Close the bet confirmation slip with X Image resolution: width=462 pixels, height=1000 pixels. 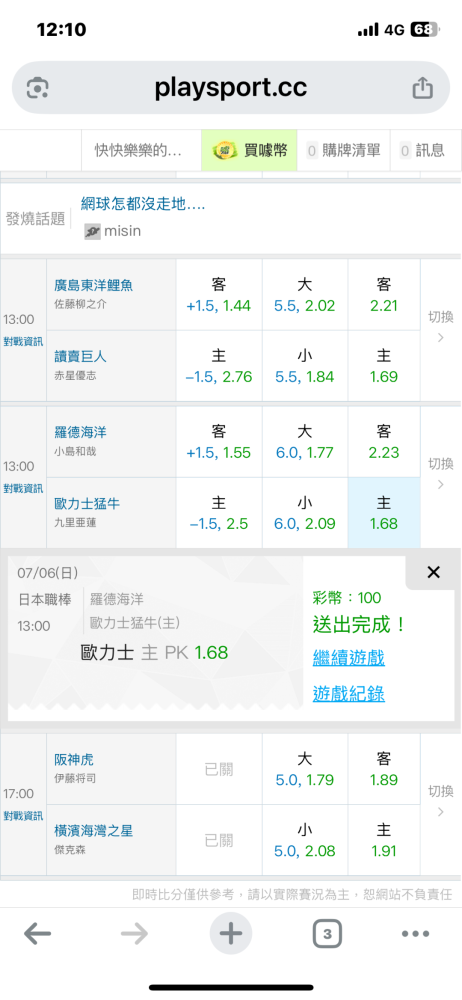point(433,572)
